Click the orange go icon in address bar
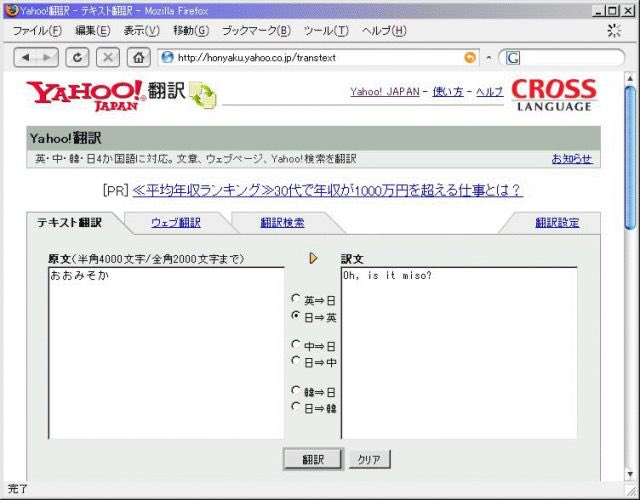 point(470,58)
